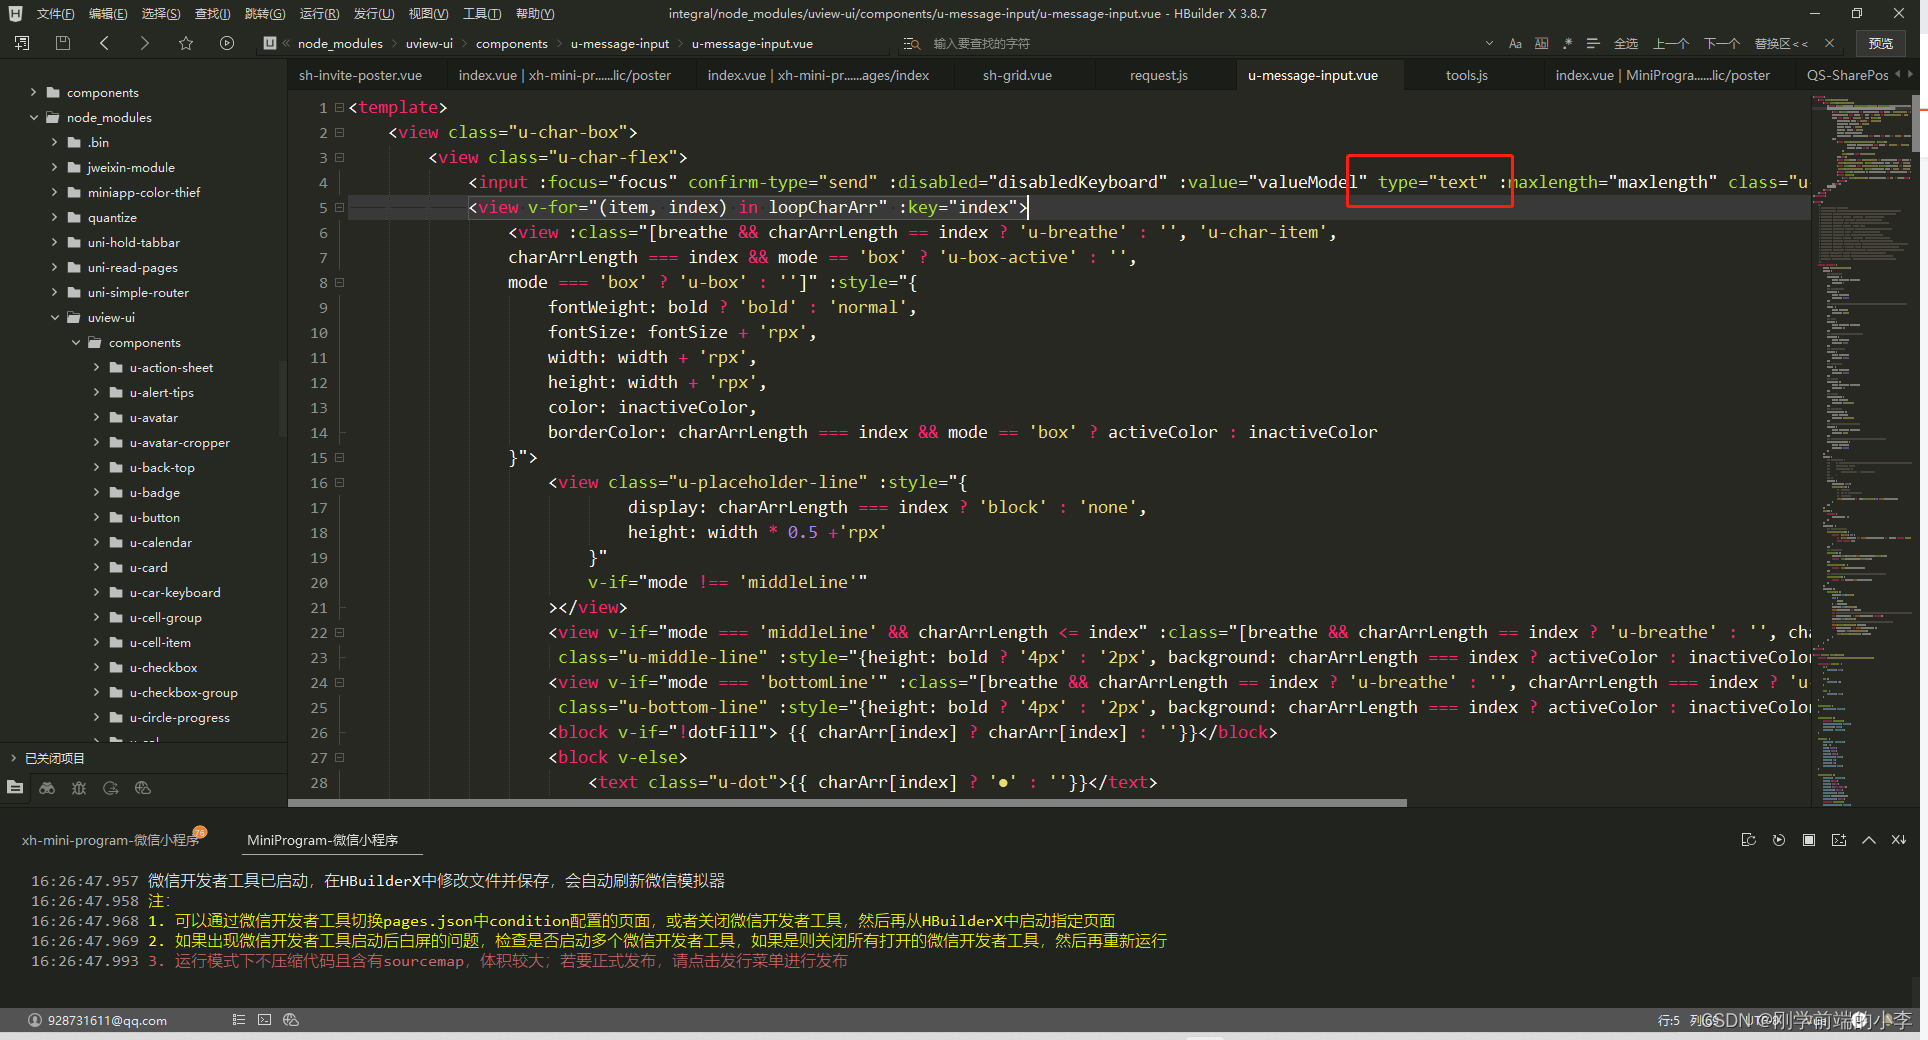Viewport: 1928px width, 1040px height.
Task: Click the bookmark star icon
Action: pyautogui.click(x=186, y=43)
